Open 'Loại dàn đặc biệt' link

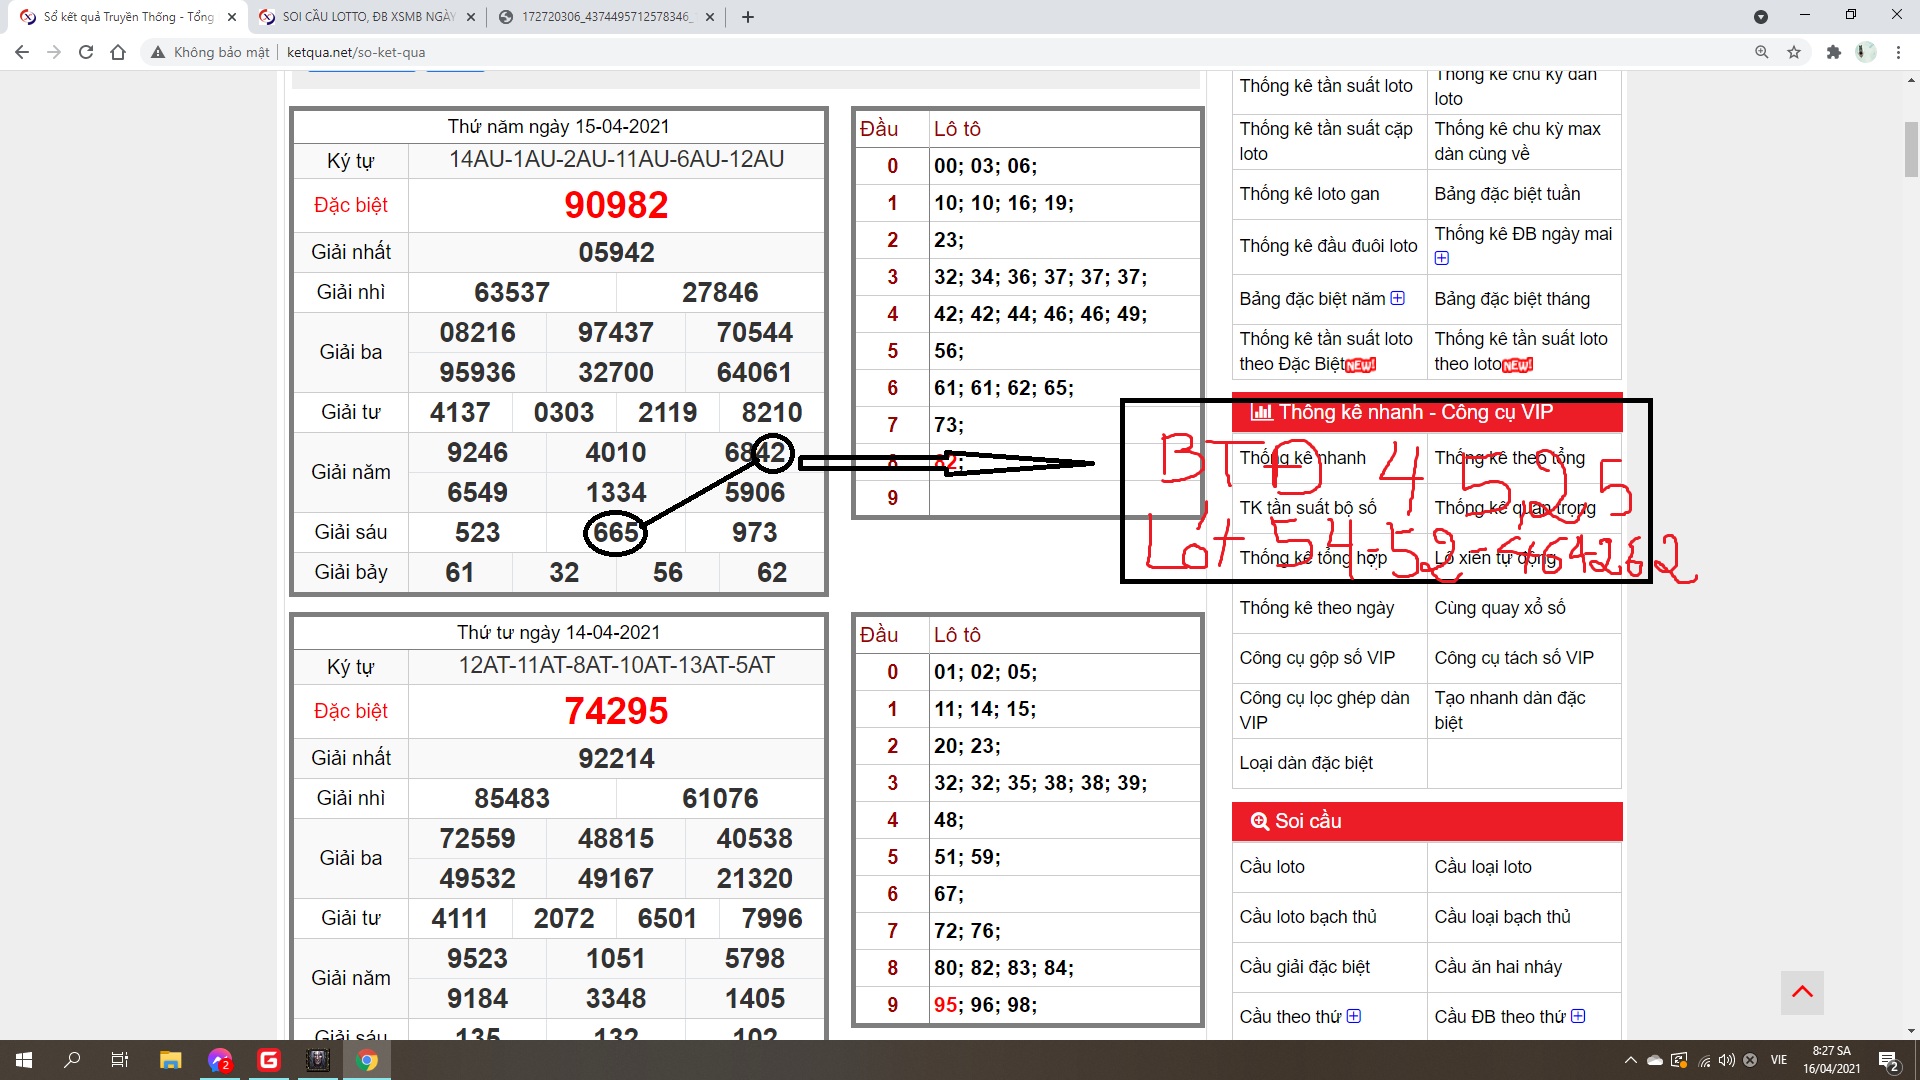(x=1306, y=763)
